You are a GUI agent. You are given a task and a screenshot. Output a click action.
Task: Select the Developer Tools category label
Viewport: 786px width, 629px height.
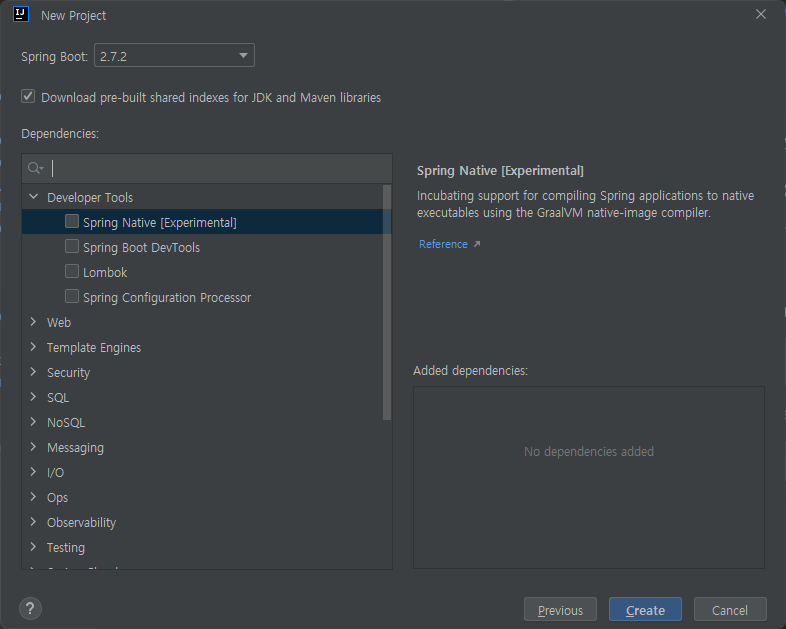tap(90, 197)
